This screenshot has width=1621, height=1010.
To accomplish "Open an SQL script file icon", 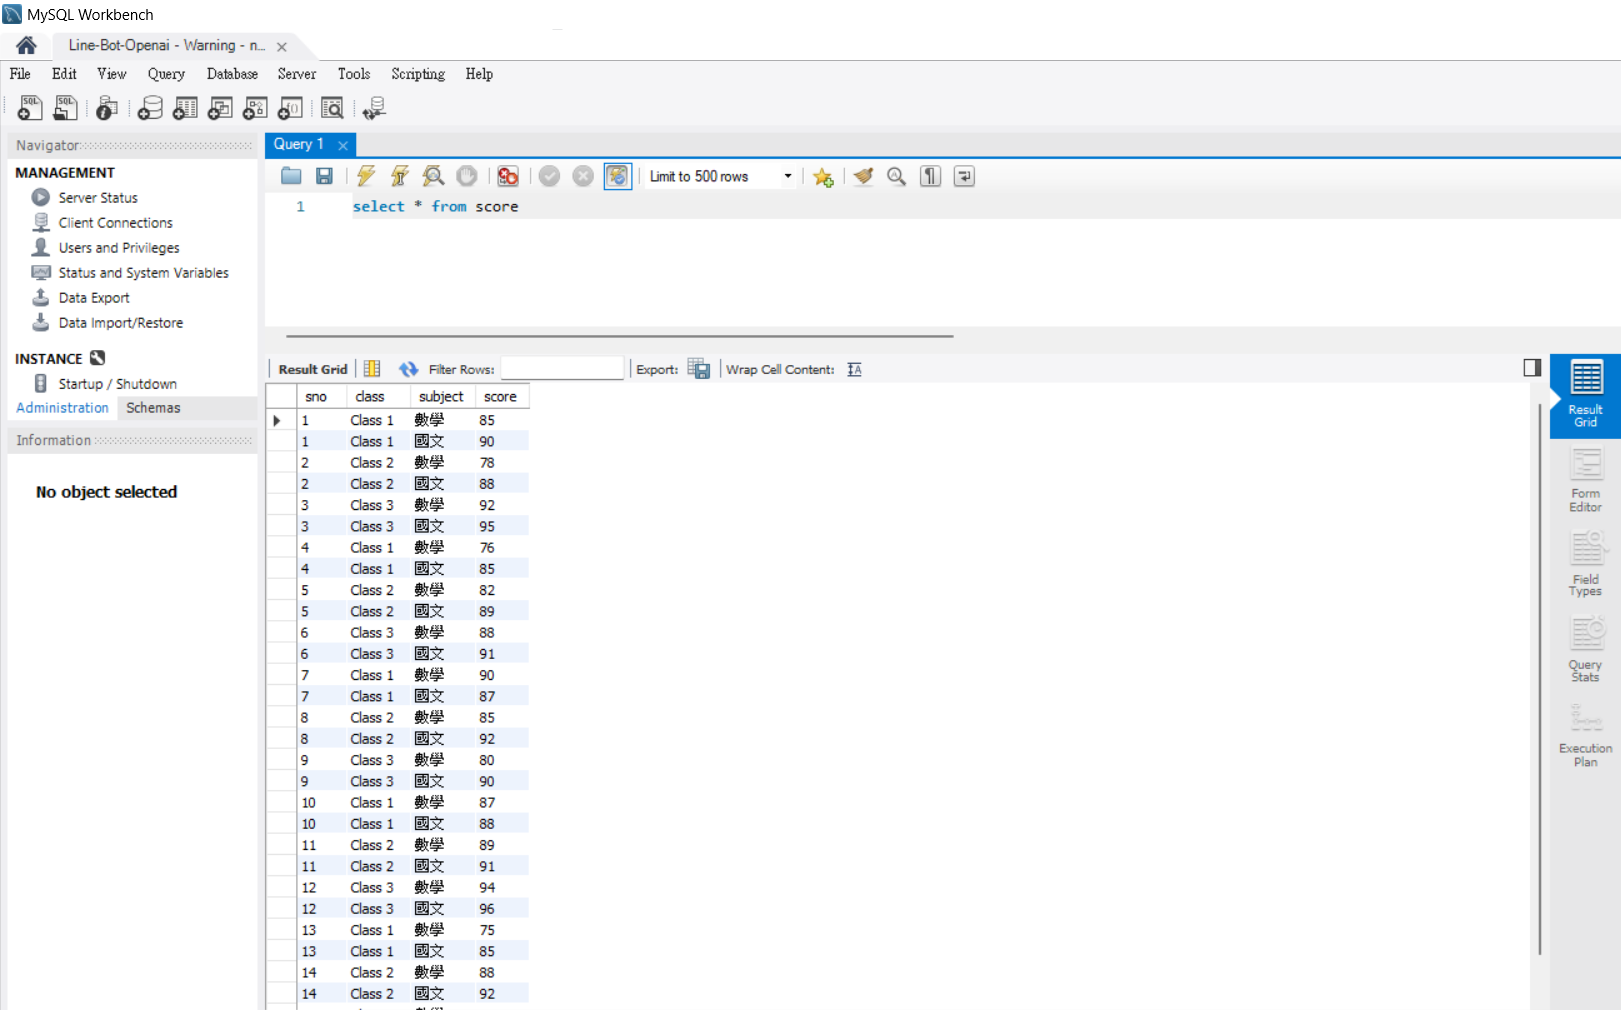I will pos(66,108).
